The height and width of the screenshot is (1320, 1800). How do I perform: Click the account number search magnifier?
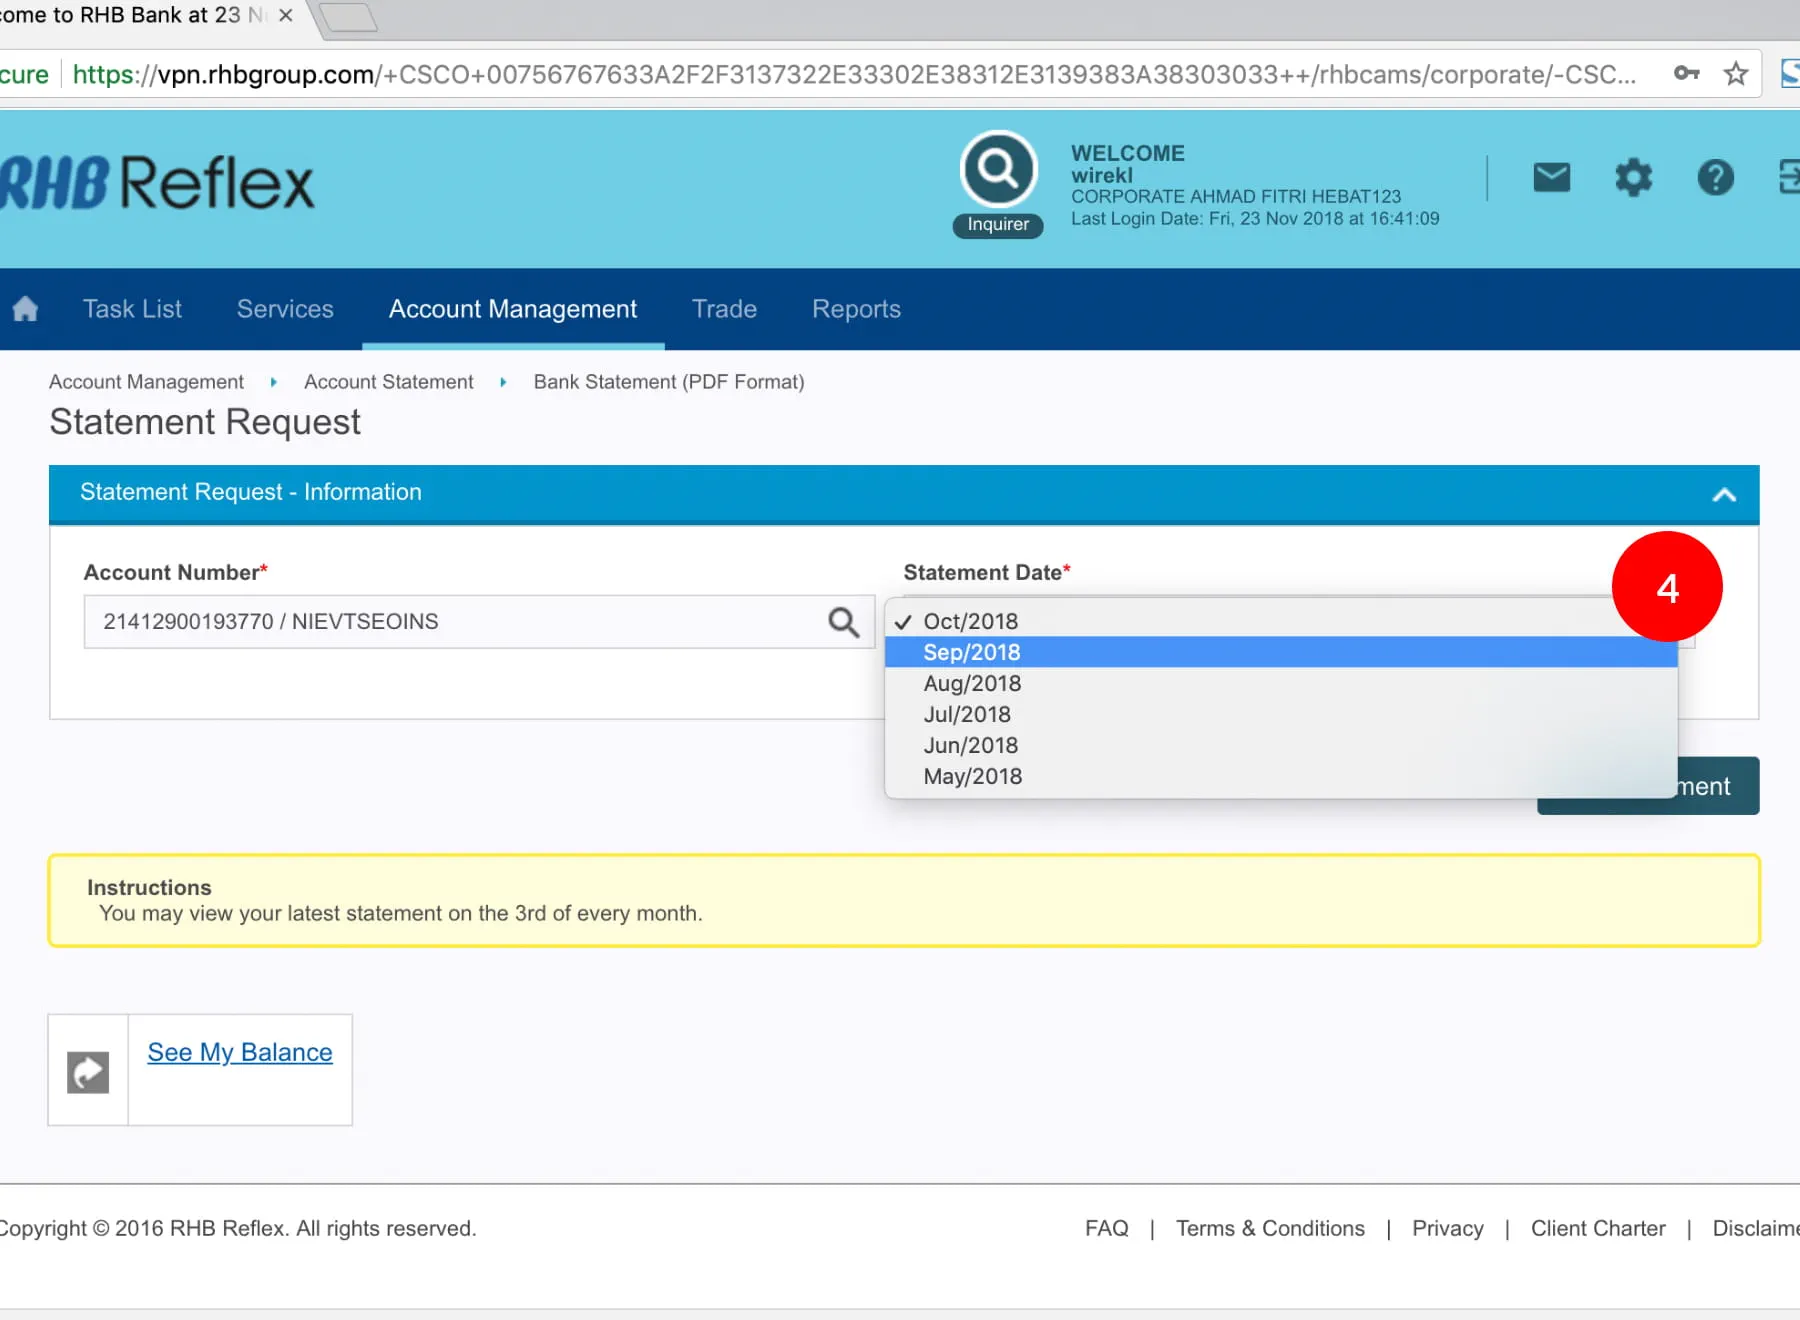(843, 622)
